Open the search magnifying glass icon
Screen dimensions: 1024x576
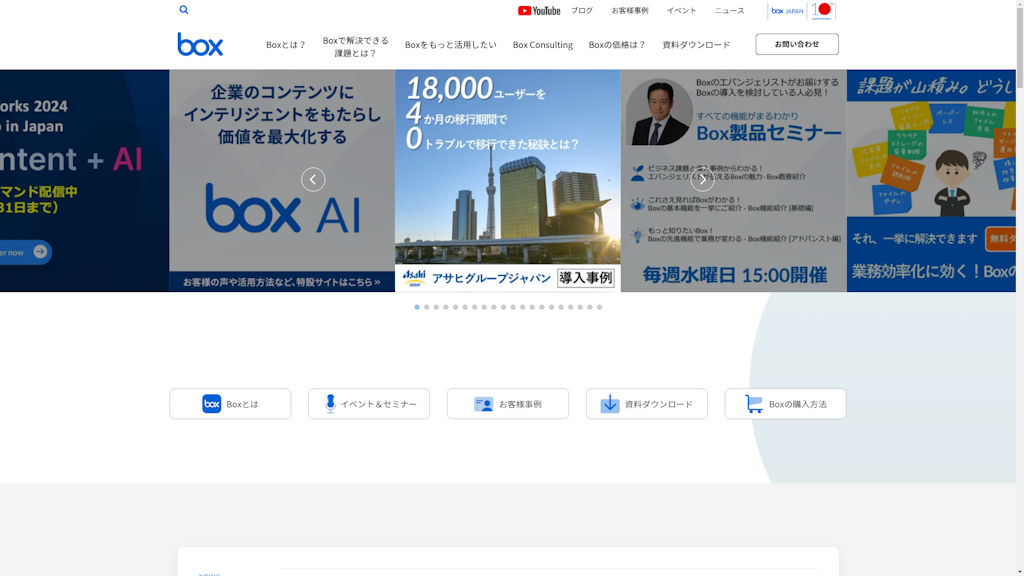pyautogui.click(x=184, y=9)
